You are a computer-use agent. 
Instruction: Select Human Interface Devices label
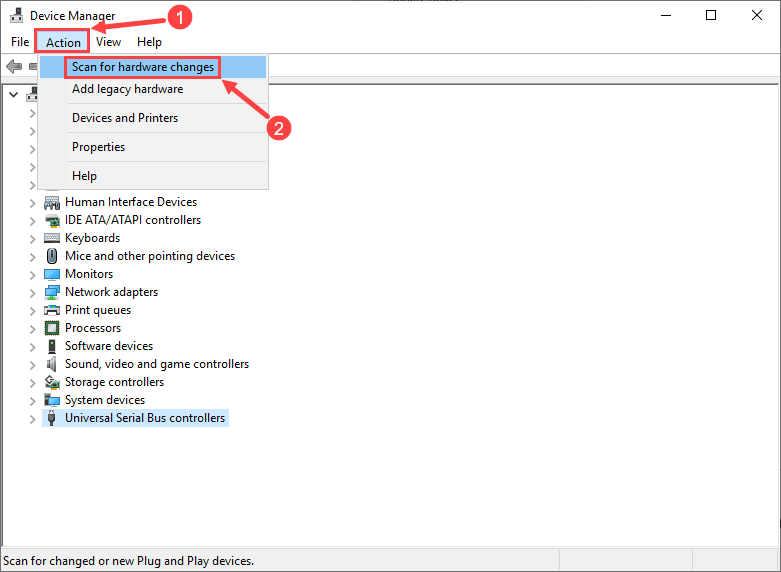click(131, 202)
